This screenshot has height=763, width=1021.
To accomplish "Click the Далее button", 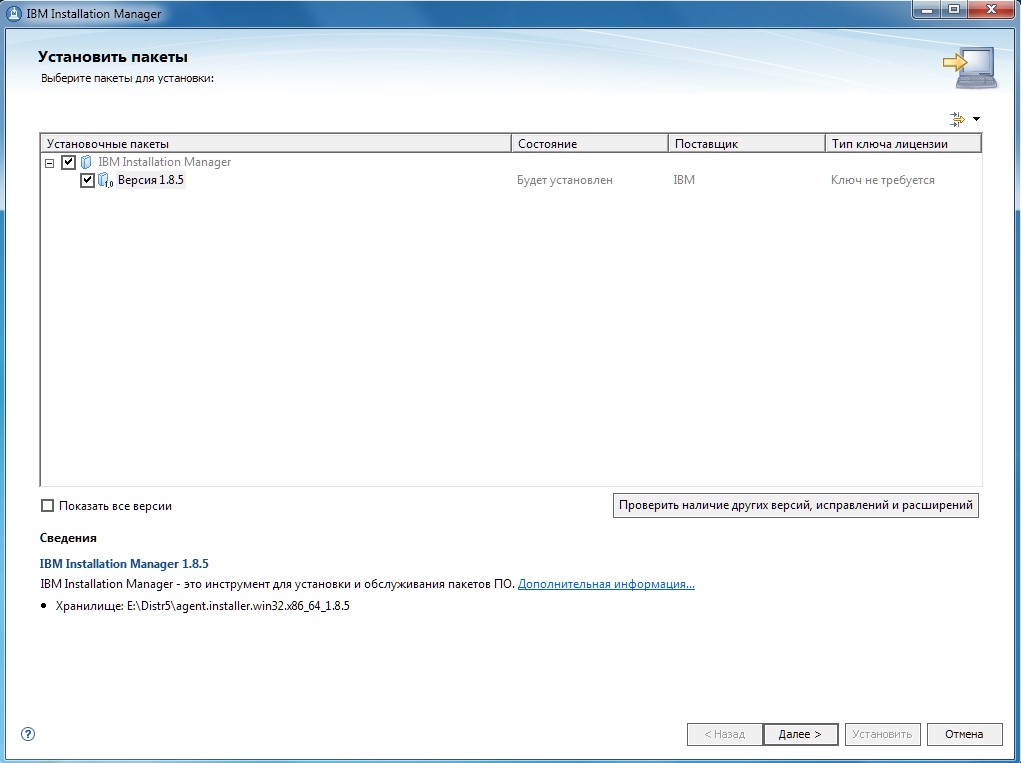I will [x=800, y=734].
